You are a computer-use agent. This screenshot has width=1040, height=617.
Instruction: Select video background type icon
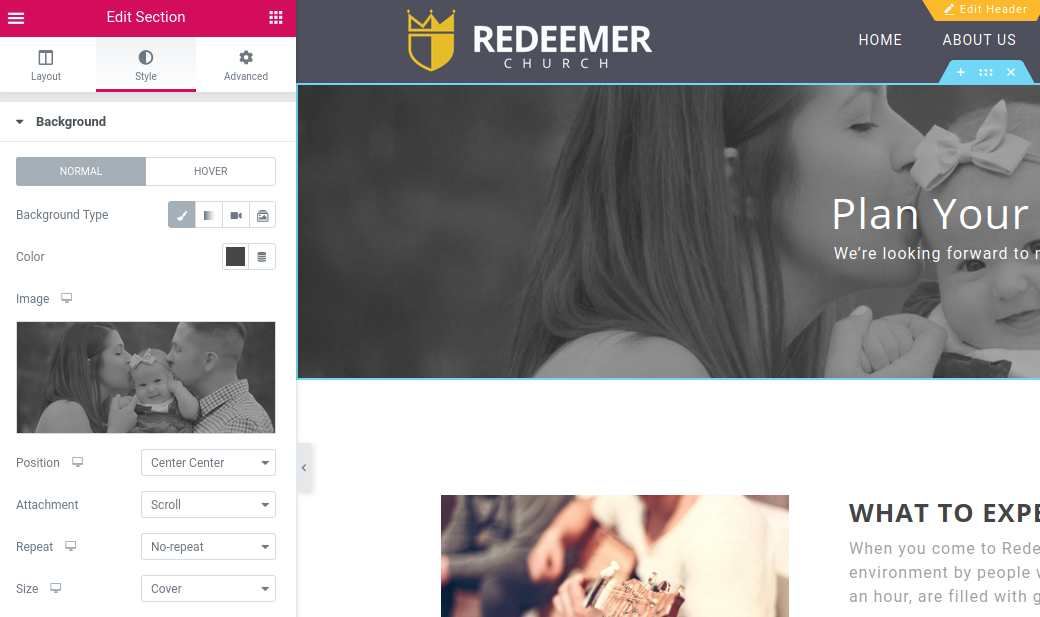235,215
